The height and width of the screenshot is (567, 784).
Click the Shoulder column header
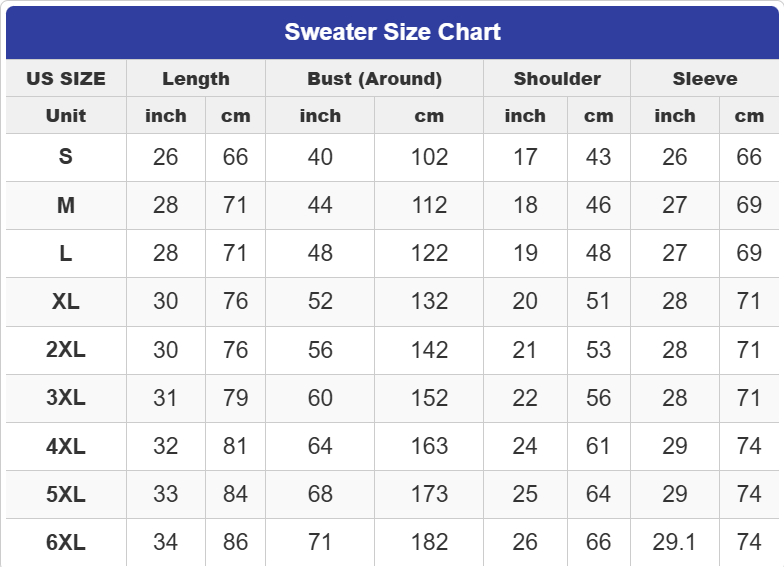coord(557,79)
